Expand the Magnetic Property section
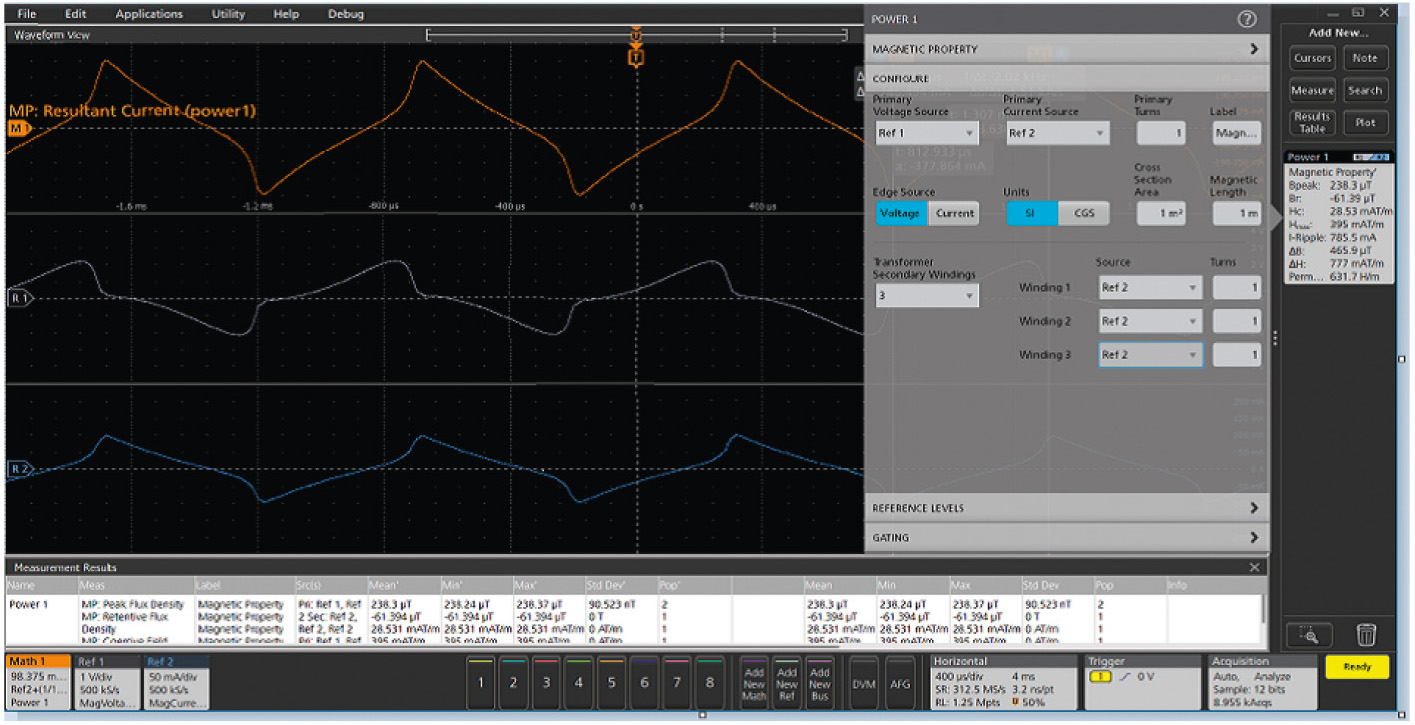 (x=1066, y=49)
